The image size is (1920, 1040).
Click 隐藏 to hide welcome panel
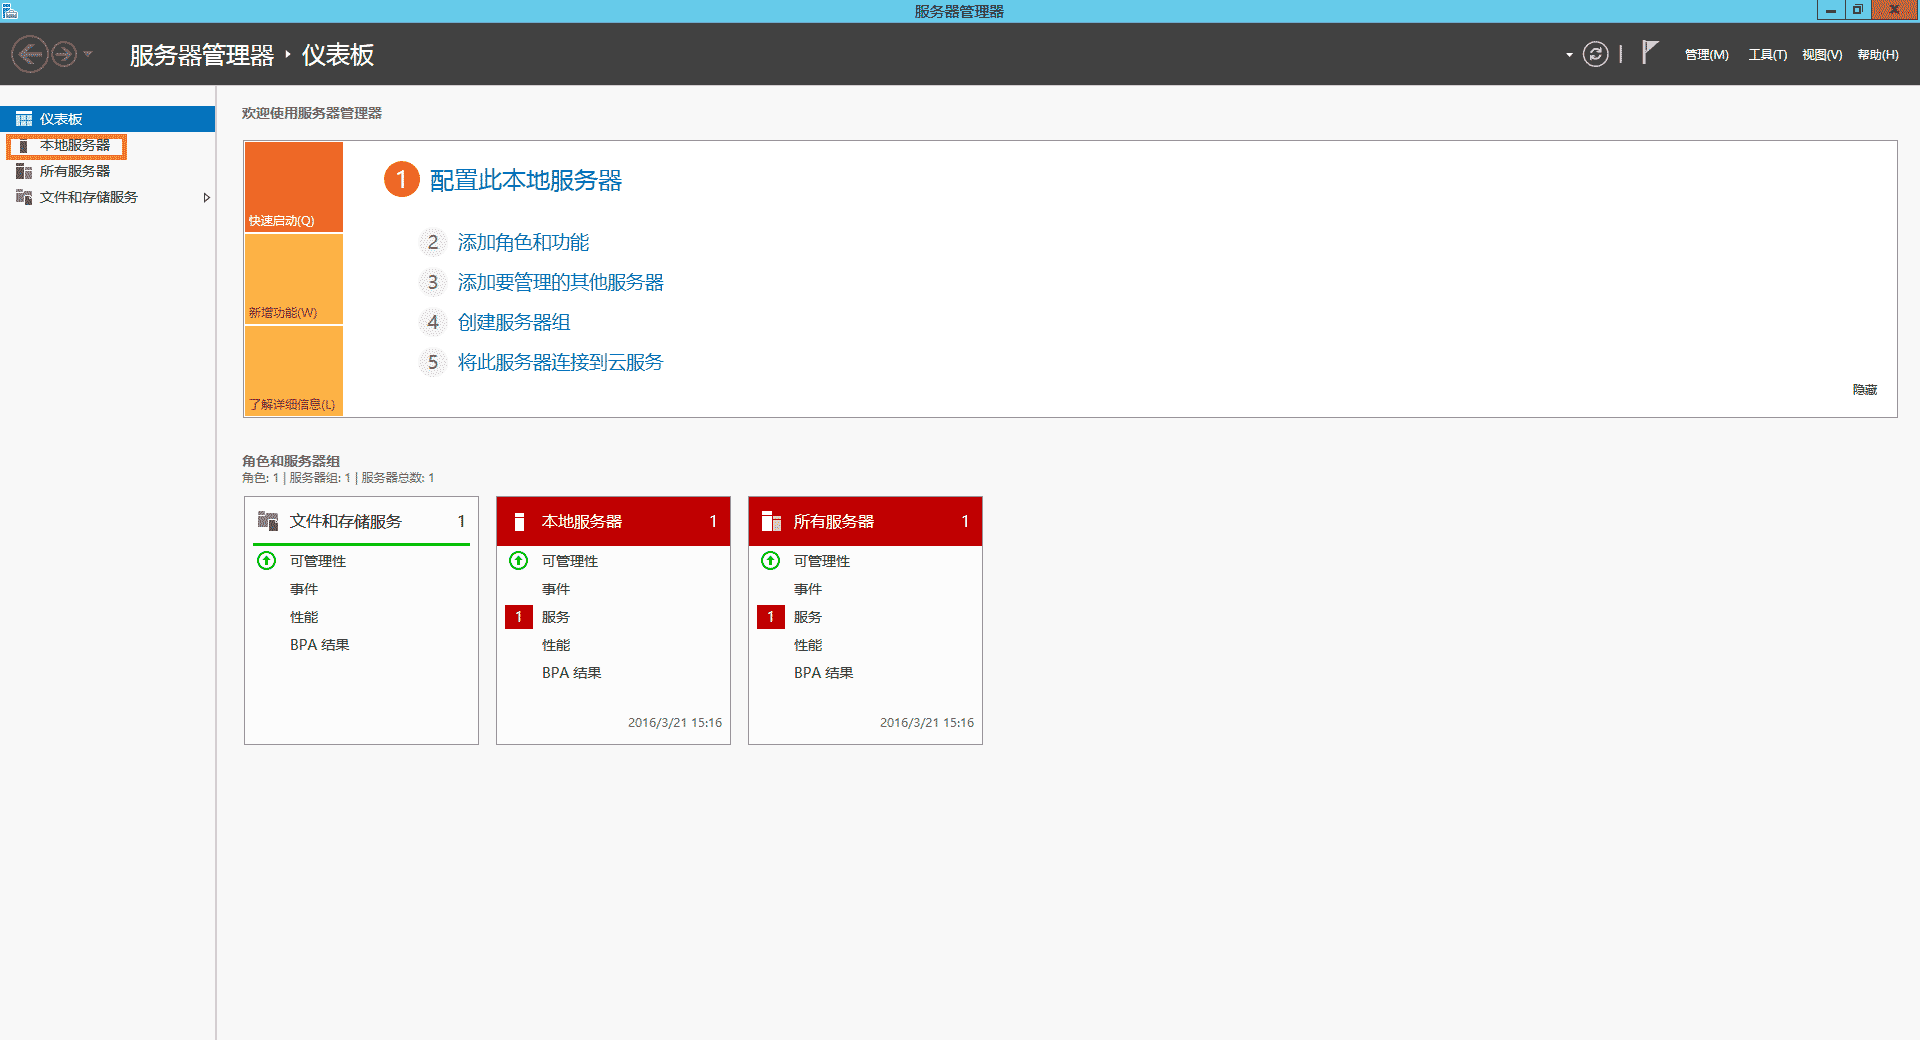[1865, 390]
